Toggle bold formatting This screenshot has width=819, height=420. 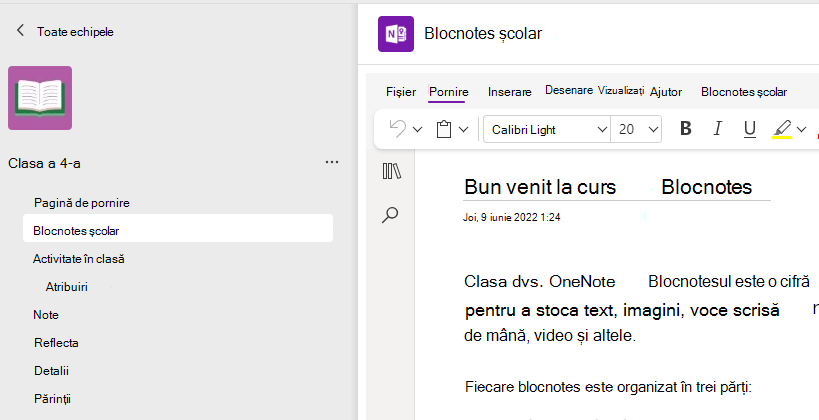pyautogui.click(x=686, y=129)
